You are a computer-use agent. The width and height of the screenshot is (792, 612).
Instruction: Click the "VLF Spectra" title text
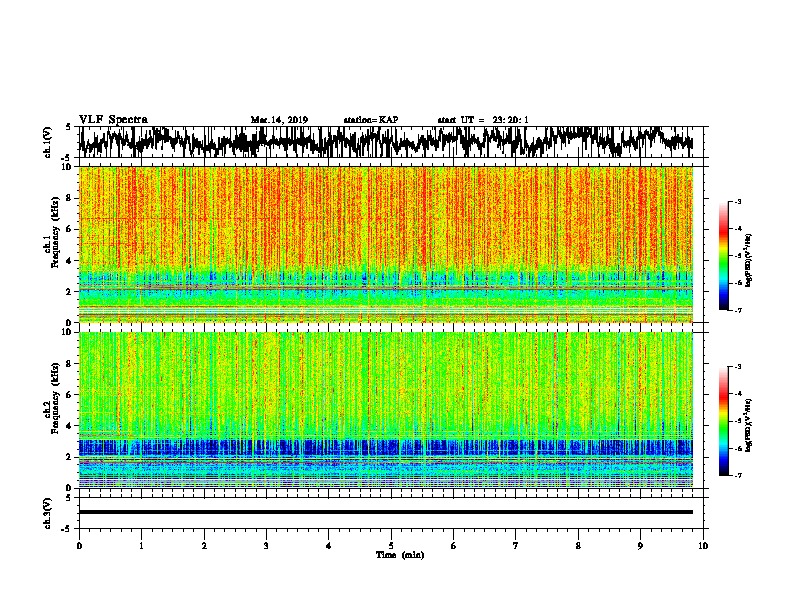coord(113,120)
